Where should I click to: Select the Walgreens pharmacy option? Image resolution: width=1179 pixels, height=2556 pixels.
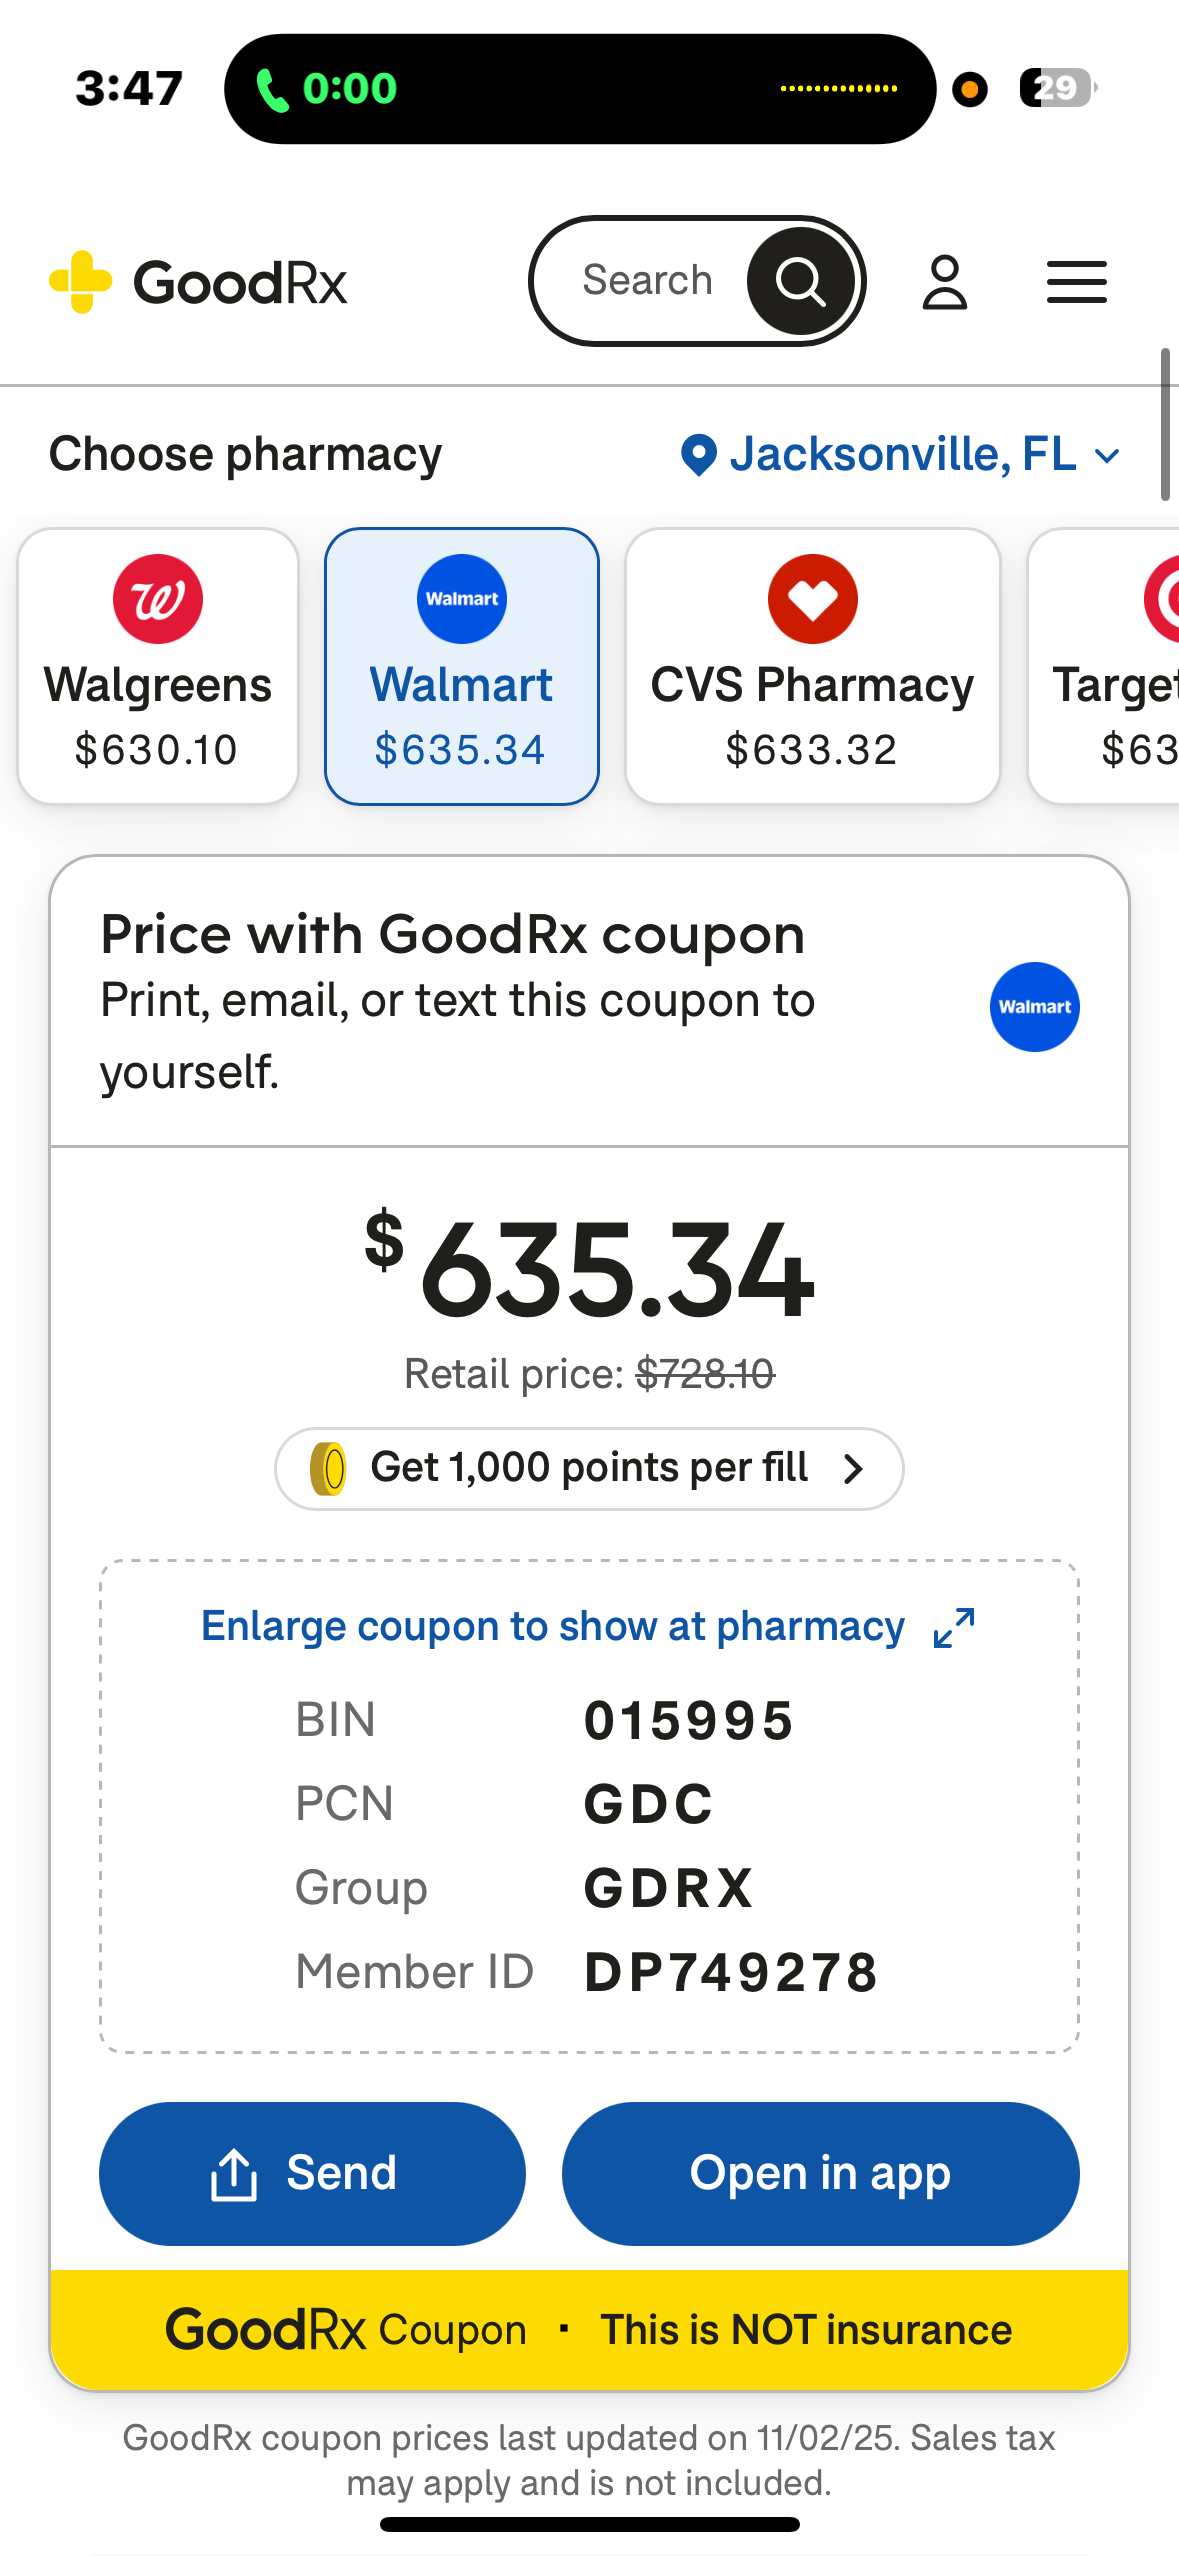click(x=158, y=666)
